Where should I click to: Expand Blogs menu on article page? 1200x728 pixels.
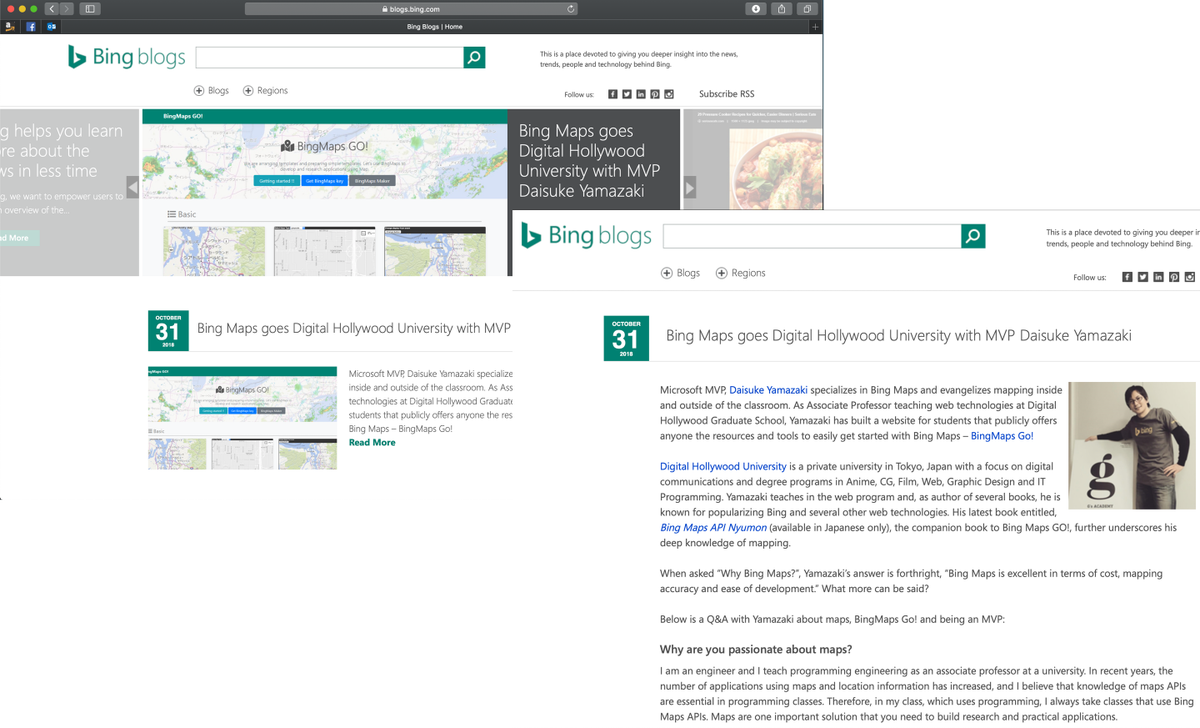click(x=680, y=273)
